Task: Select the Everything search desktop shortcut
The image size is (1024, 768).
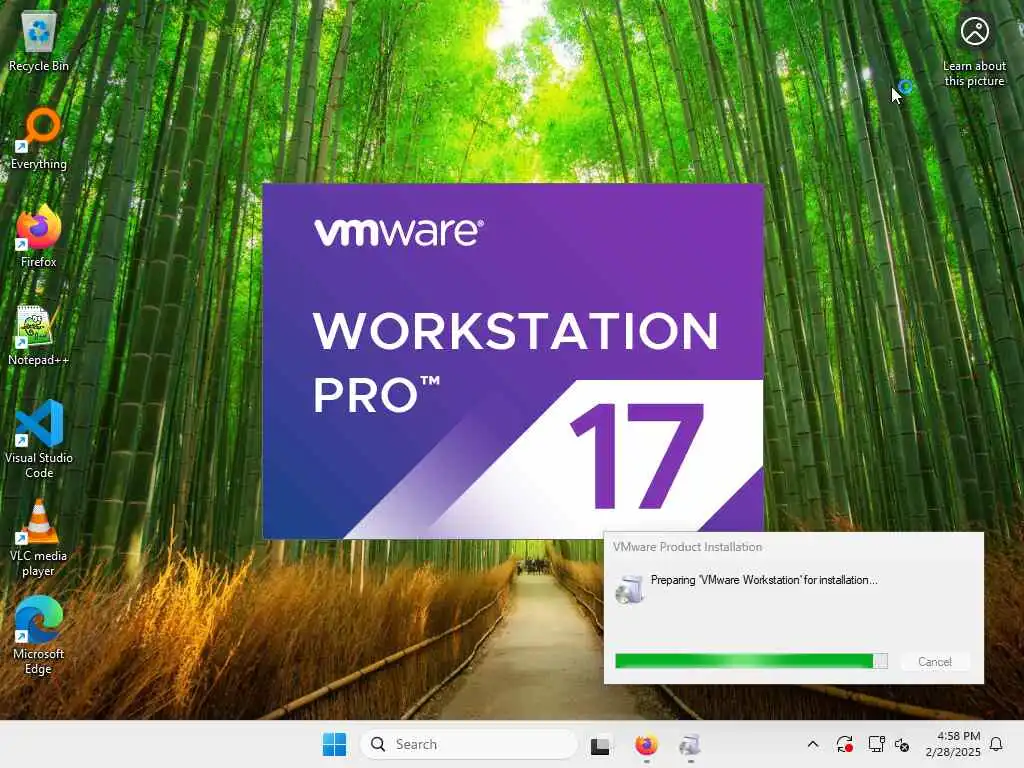Action: point(39,139)
